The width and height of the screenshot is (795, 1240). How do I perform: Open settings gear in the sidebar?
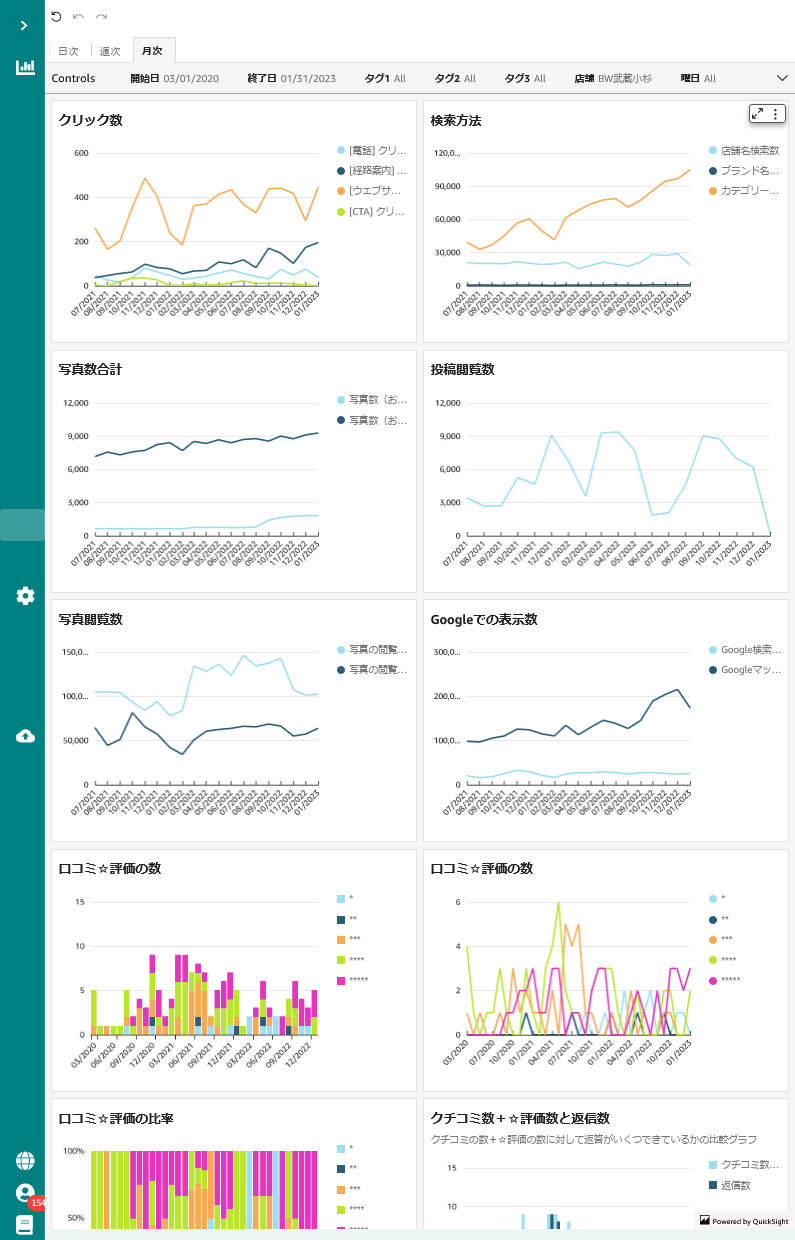click(25, 596)
